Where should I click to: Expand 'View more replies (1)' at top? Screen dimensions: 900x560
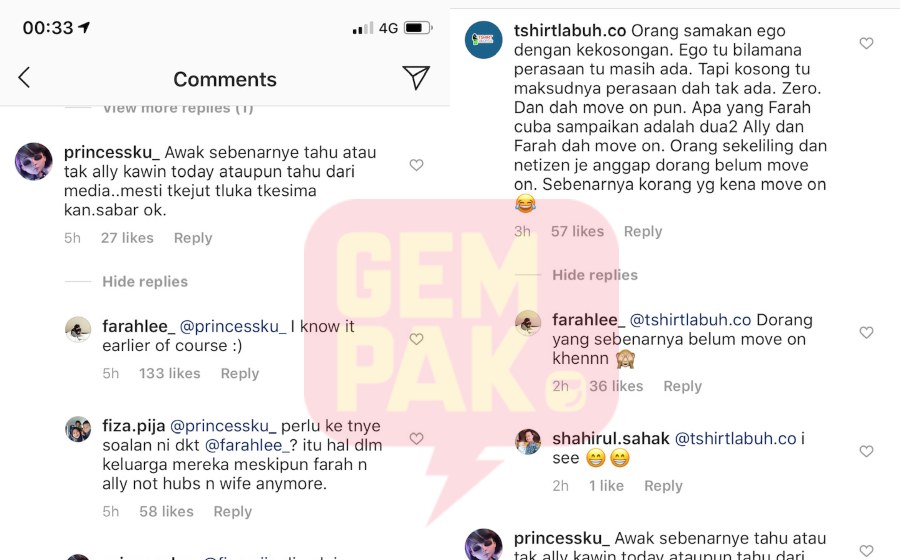178,108
